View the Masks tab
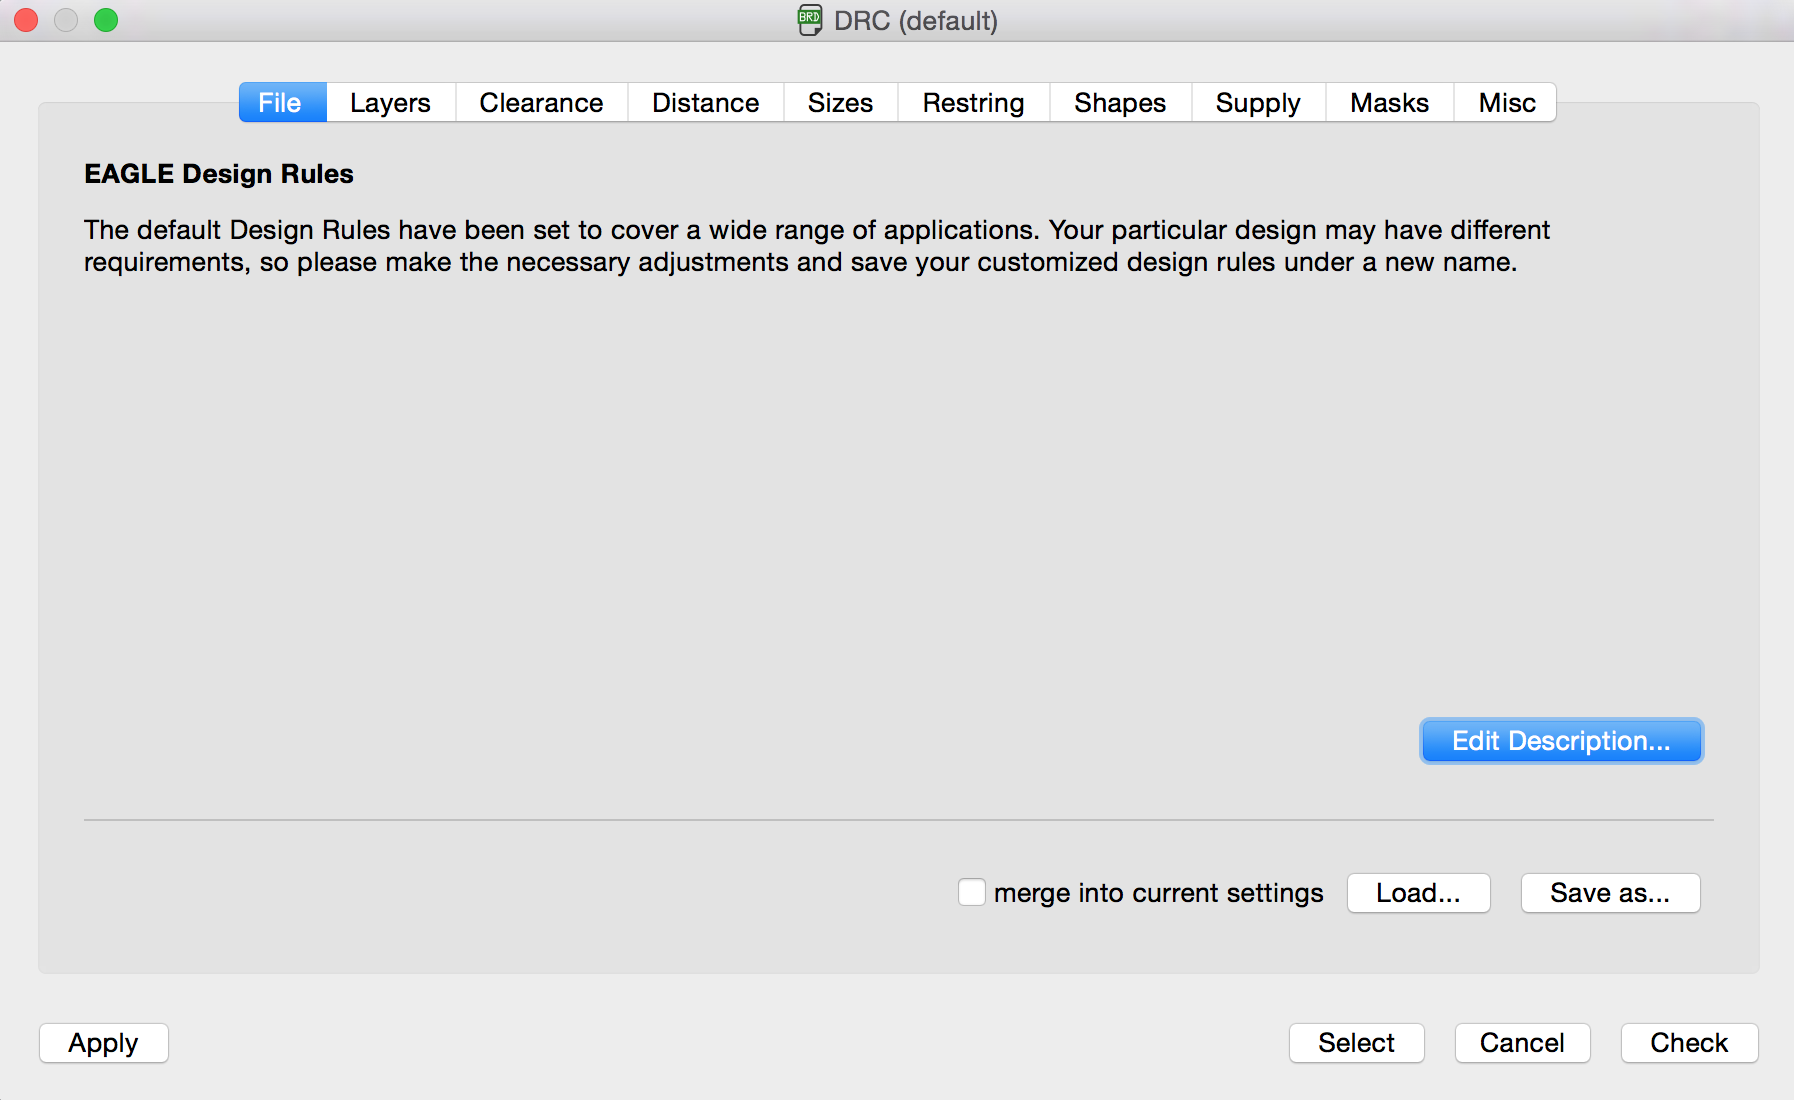The height and width of the screenshot is (1100, 1794). [1389, 103]
